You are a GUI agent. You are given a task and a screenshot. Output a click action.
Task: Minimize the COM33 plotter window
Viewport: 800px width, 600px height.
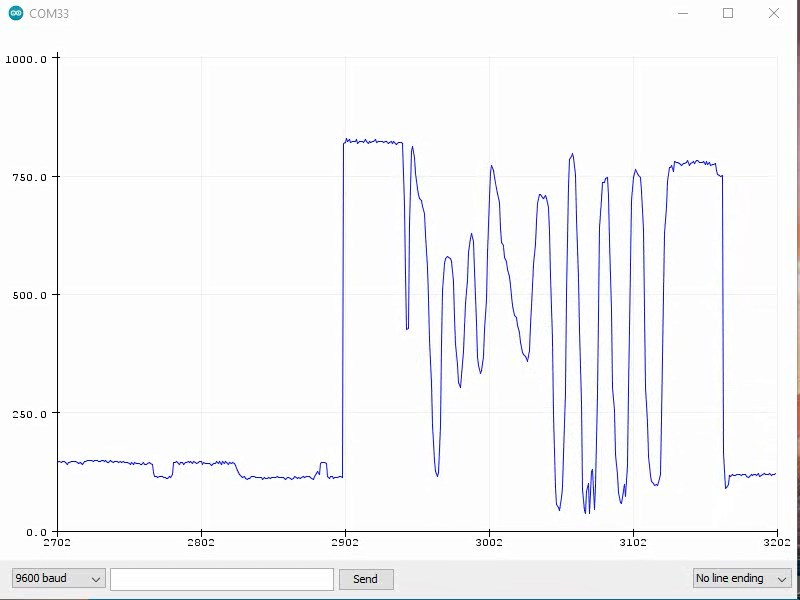683,14
